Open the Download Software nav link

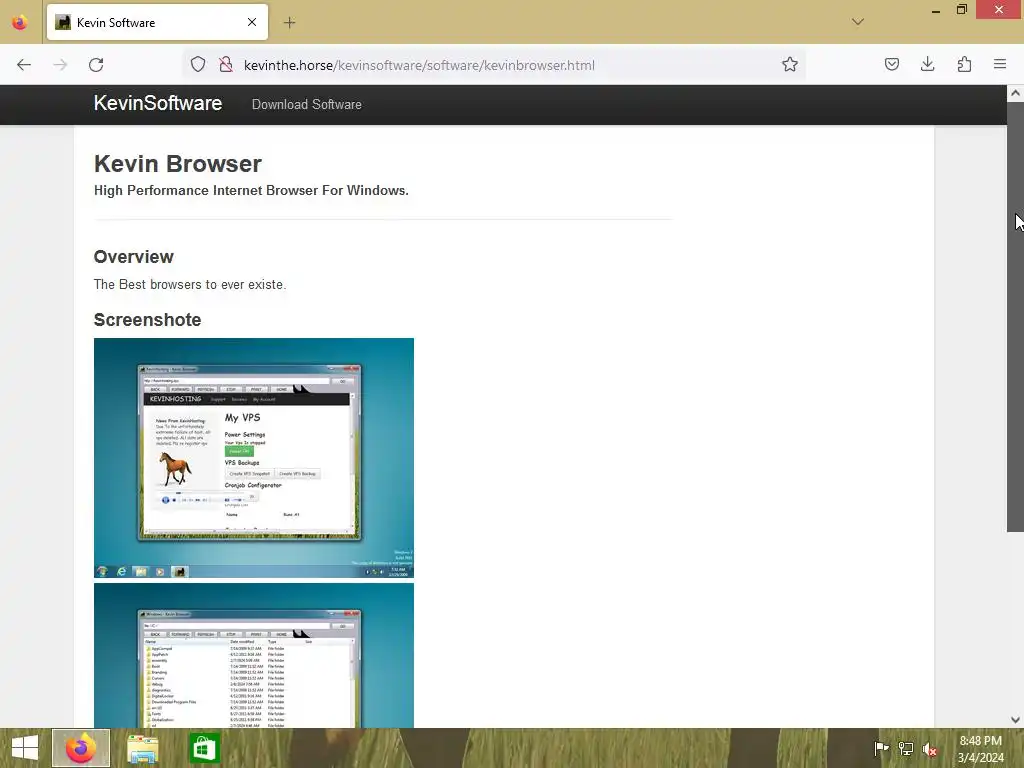pos(306,104)
